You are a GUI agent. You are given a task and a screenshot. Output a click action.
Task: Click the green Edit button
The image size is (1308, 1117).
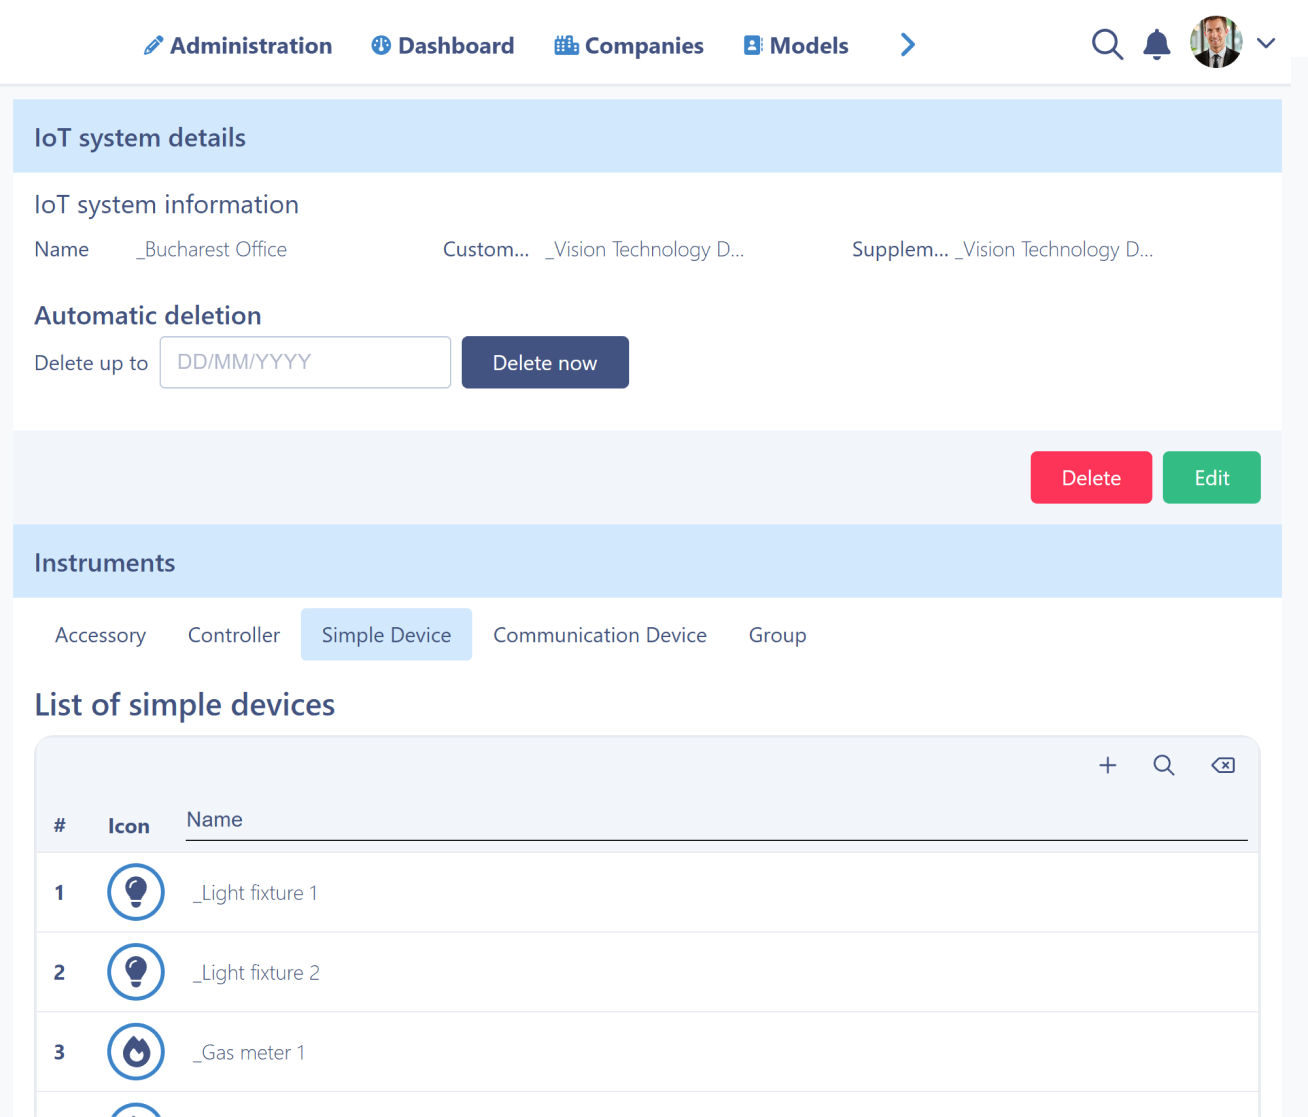[1211, 478]
